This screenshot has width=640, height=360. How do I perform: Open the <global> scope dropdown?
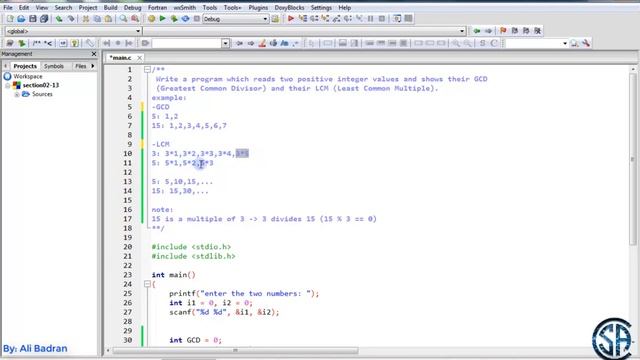pos(138,31)
